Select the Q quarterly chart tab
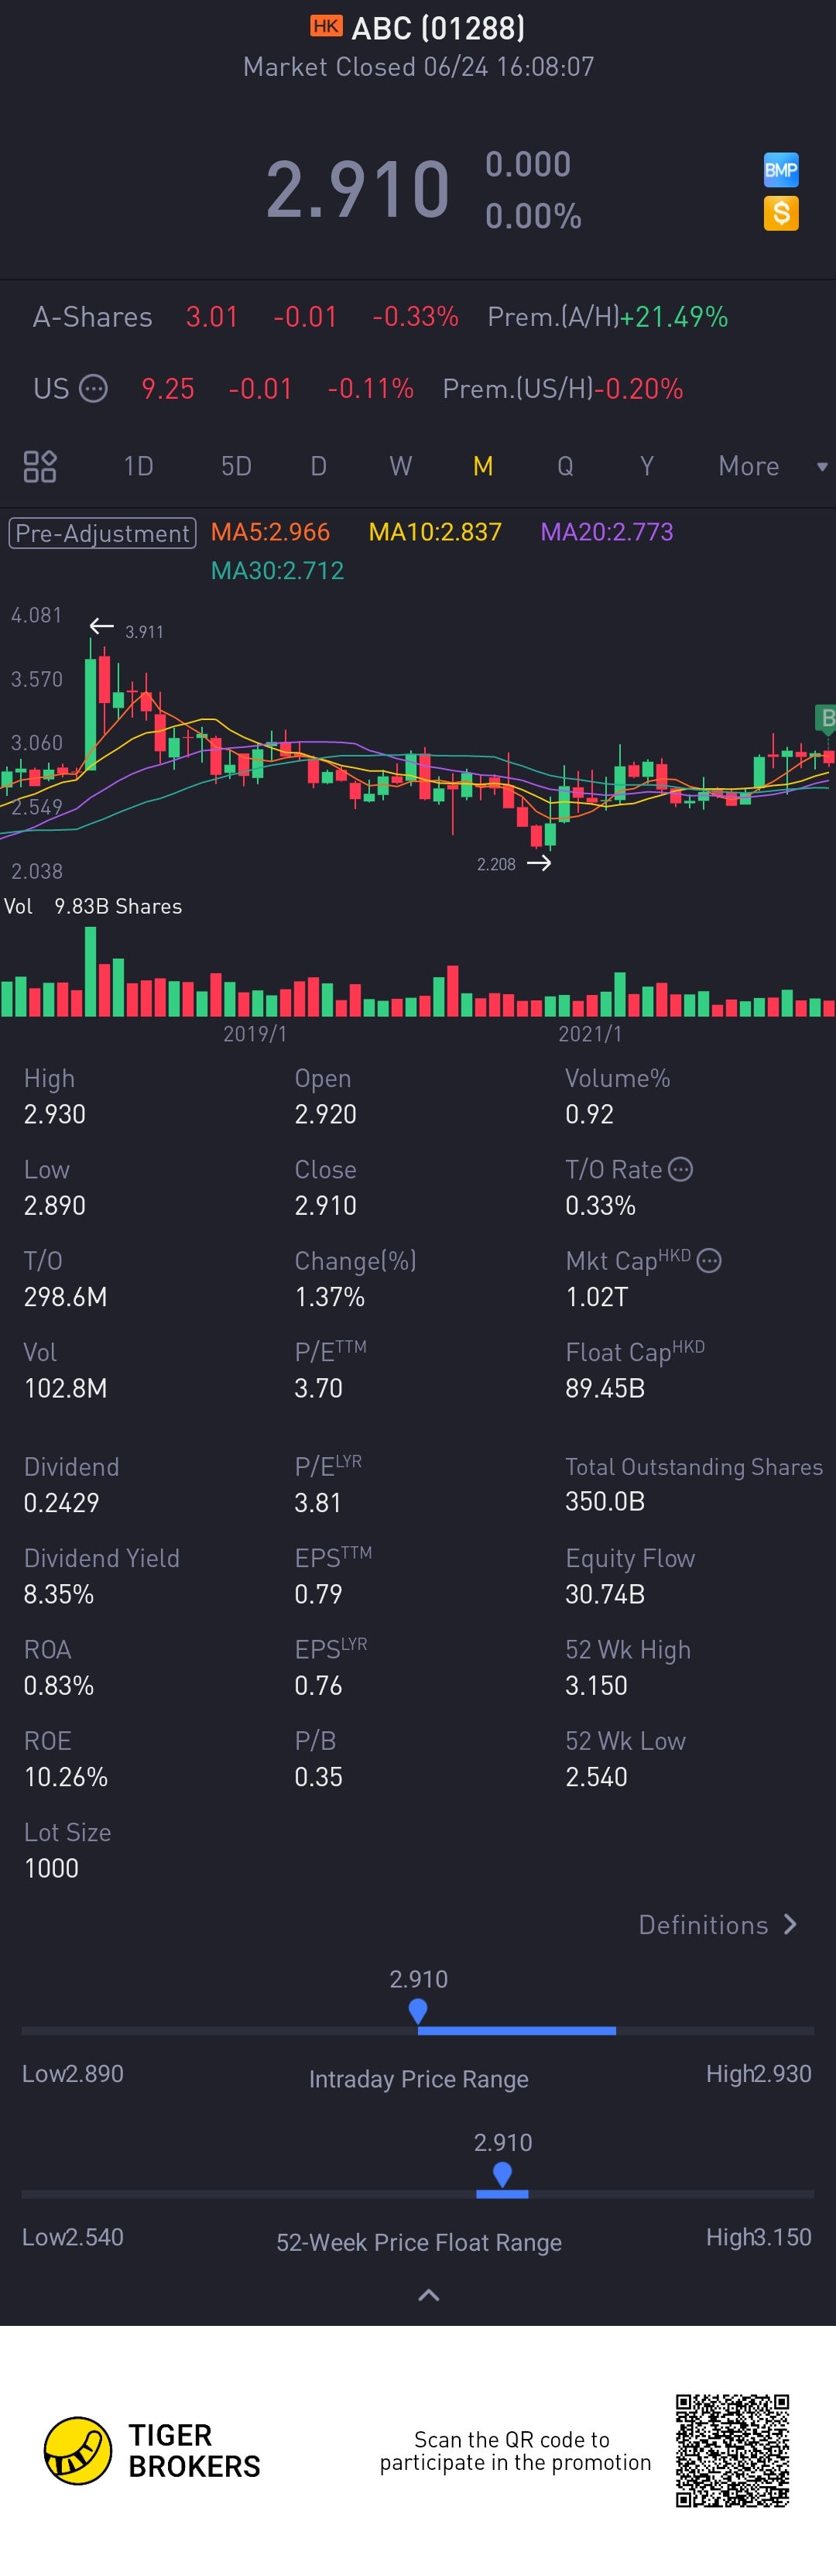836x2576 pixels. point(565,466)
